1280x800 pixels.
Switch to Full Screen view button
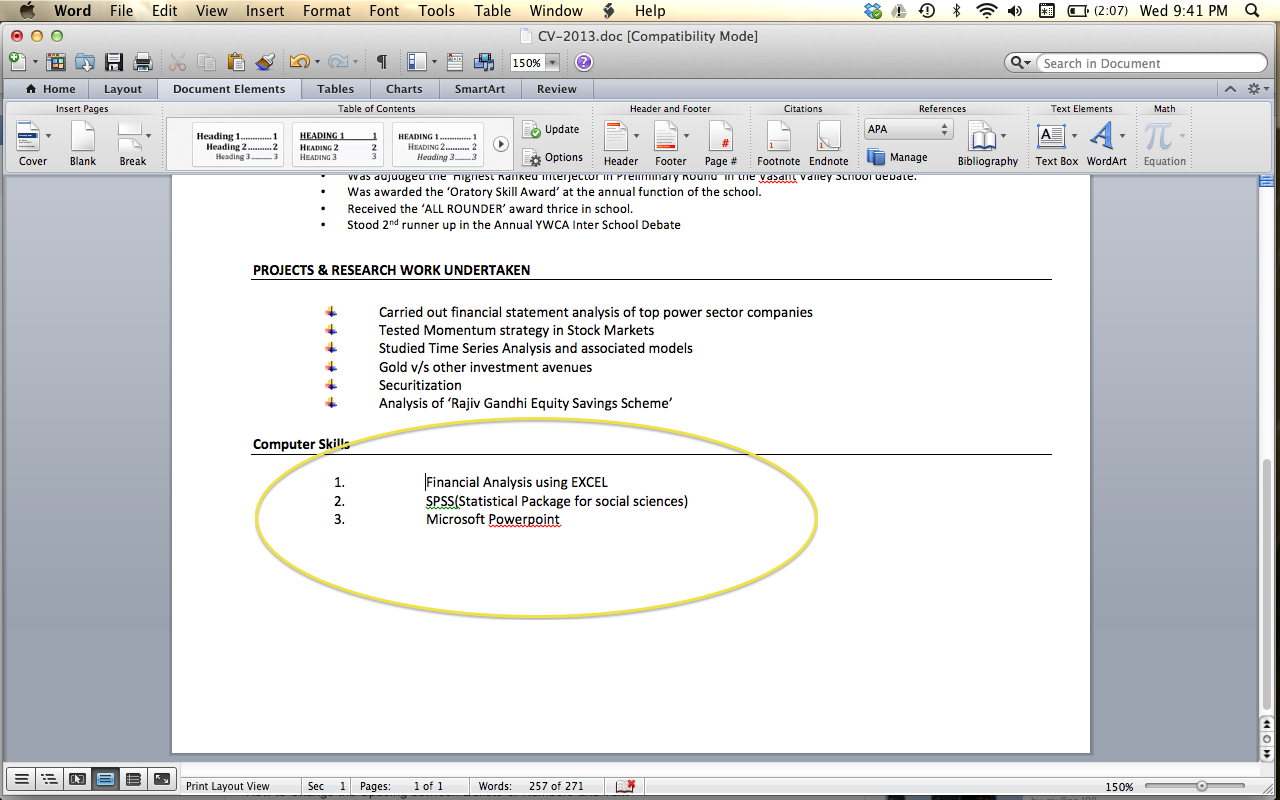(162, 779)
